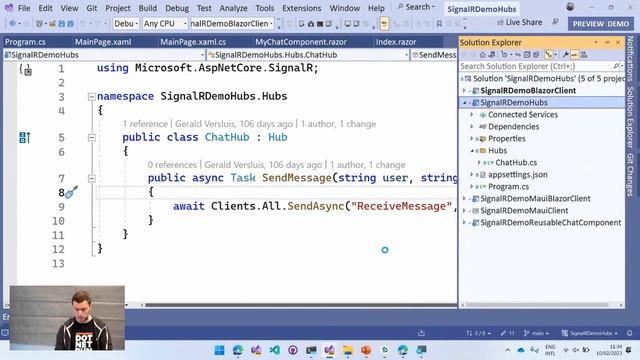Click the screwdriver quick actions icon on line 8
Screen dimensions: 640x360
click(x=71, y=192)
